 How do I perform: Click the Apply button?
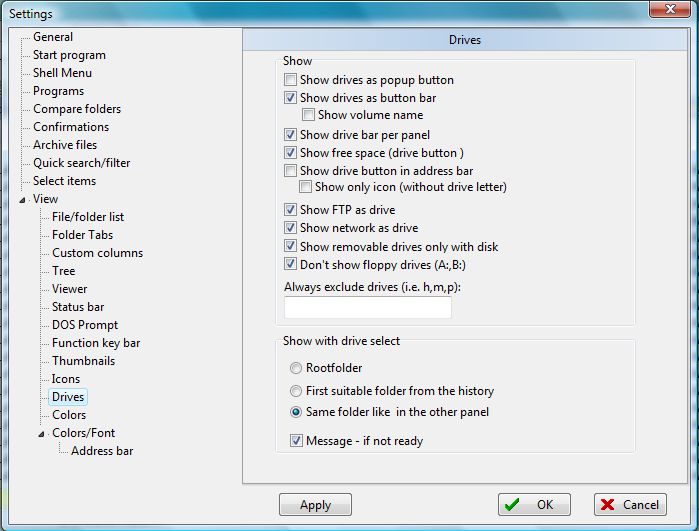tap(315, 505)
